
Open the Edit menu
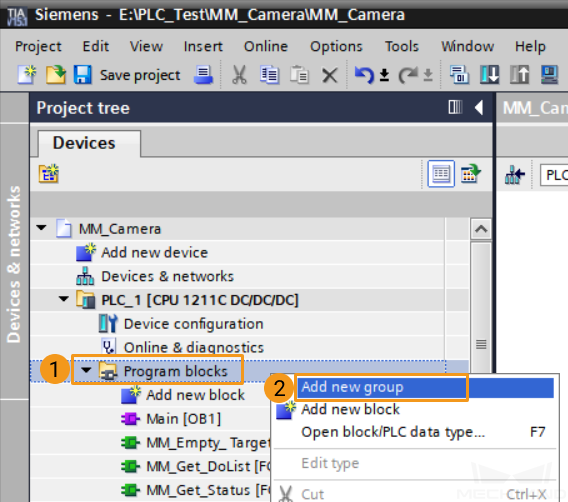96,46
